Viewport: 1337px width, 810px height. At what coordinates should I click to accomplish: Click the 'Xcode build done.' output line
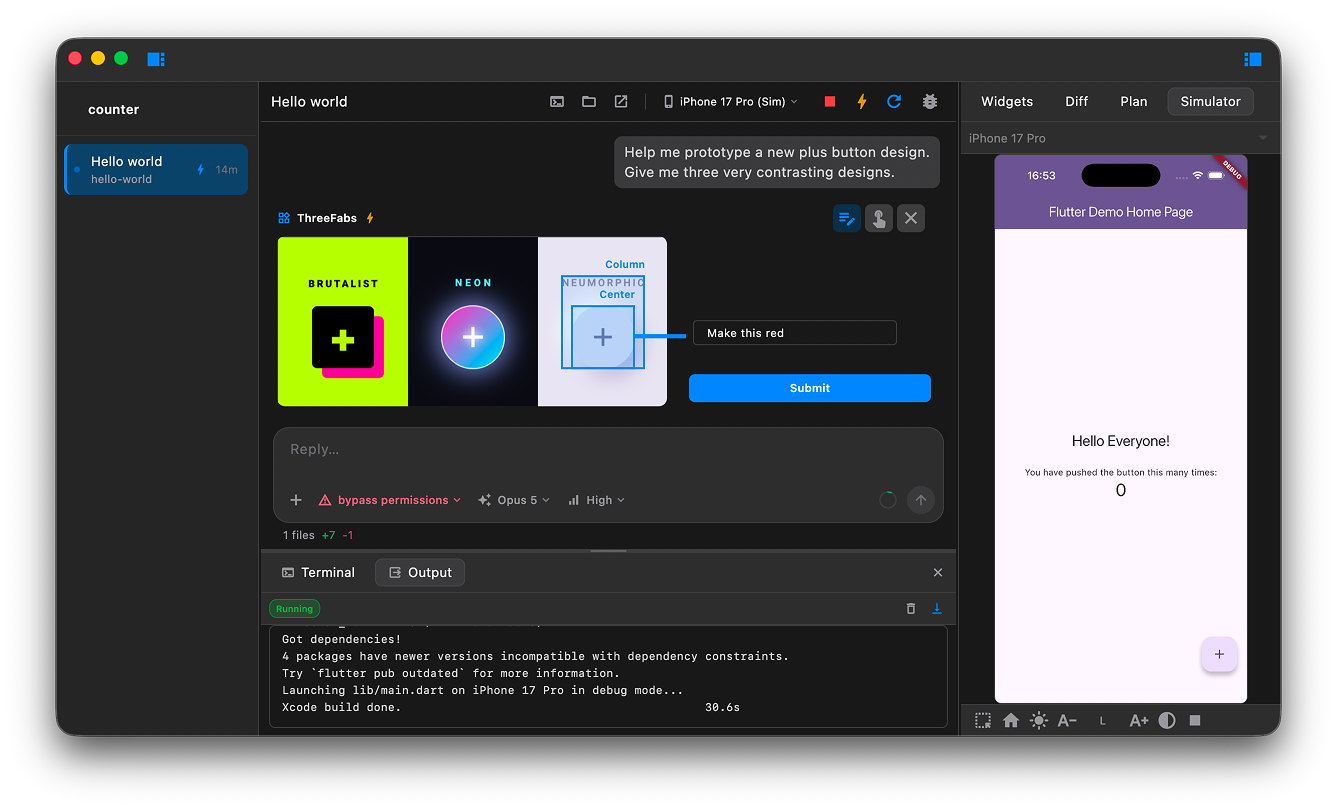(341, 707)
